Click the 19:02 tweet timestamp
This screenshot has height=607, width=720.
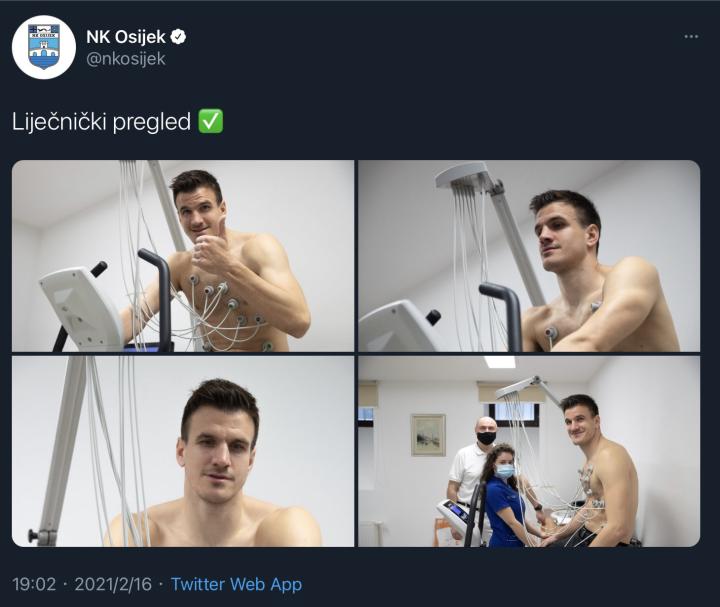click(33, 584)
